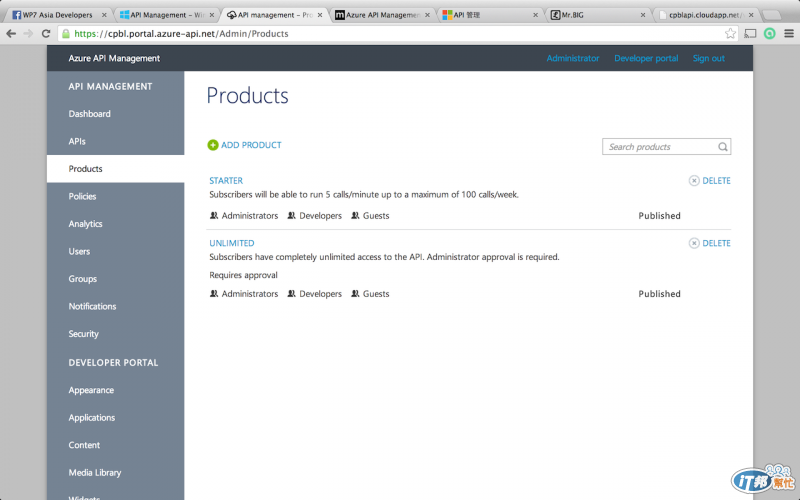Click DELETE text for the UNLIMITED product
This screenshot has width=800, height=500.
[716, 243]
